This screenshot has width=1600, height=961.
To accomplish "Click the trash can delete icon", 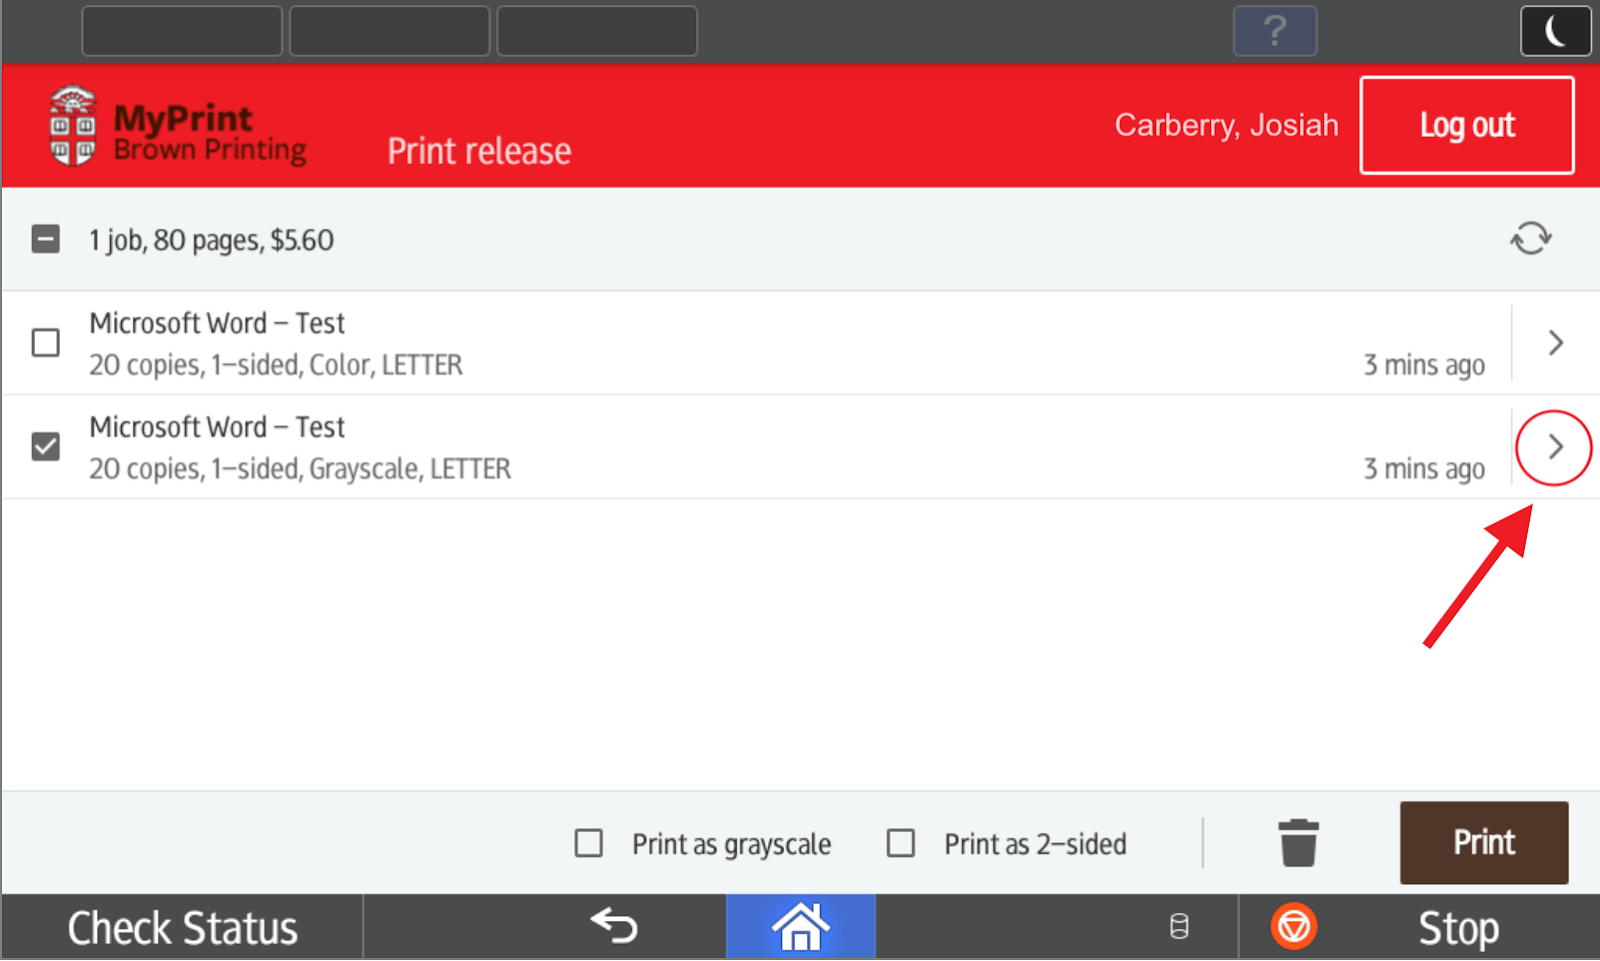I will [x=1298, y=843].
